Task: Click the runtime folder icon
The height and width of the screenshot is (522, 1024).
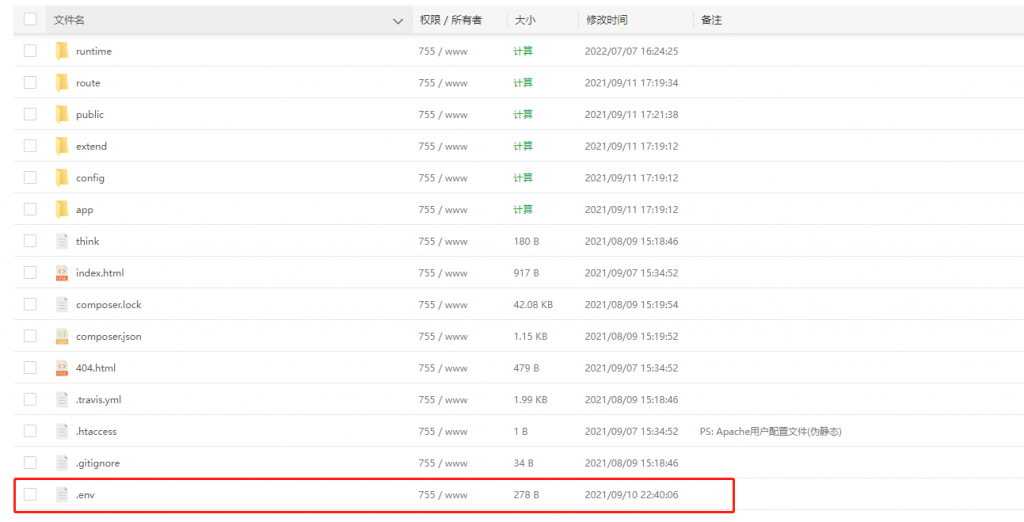Action: point(62,51)
